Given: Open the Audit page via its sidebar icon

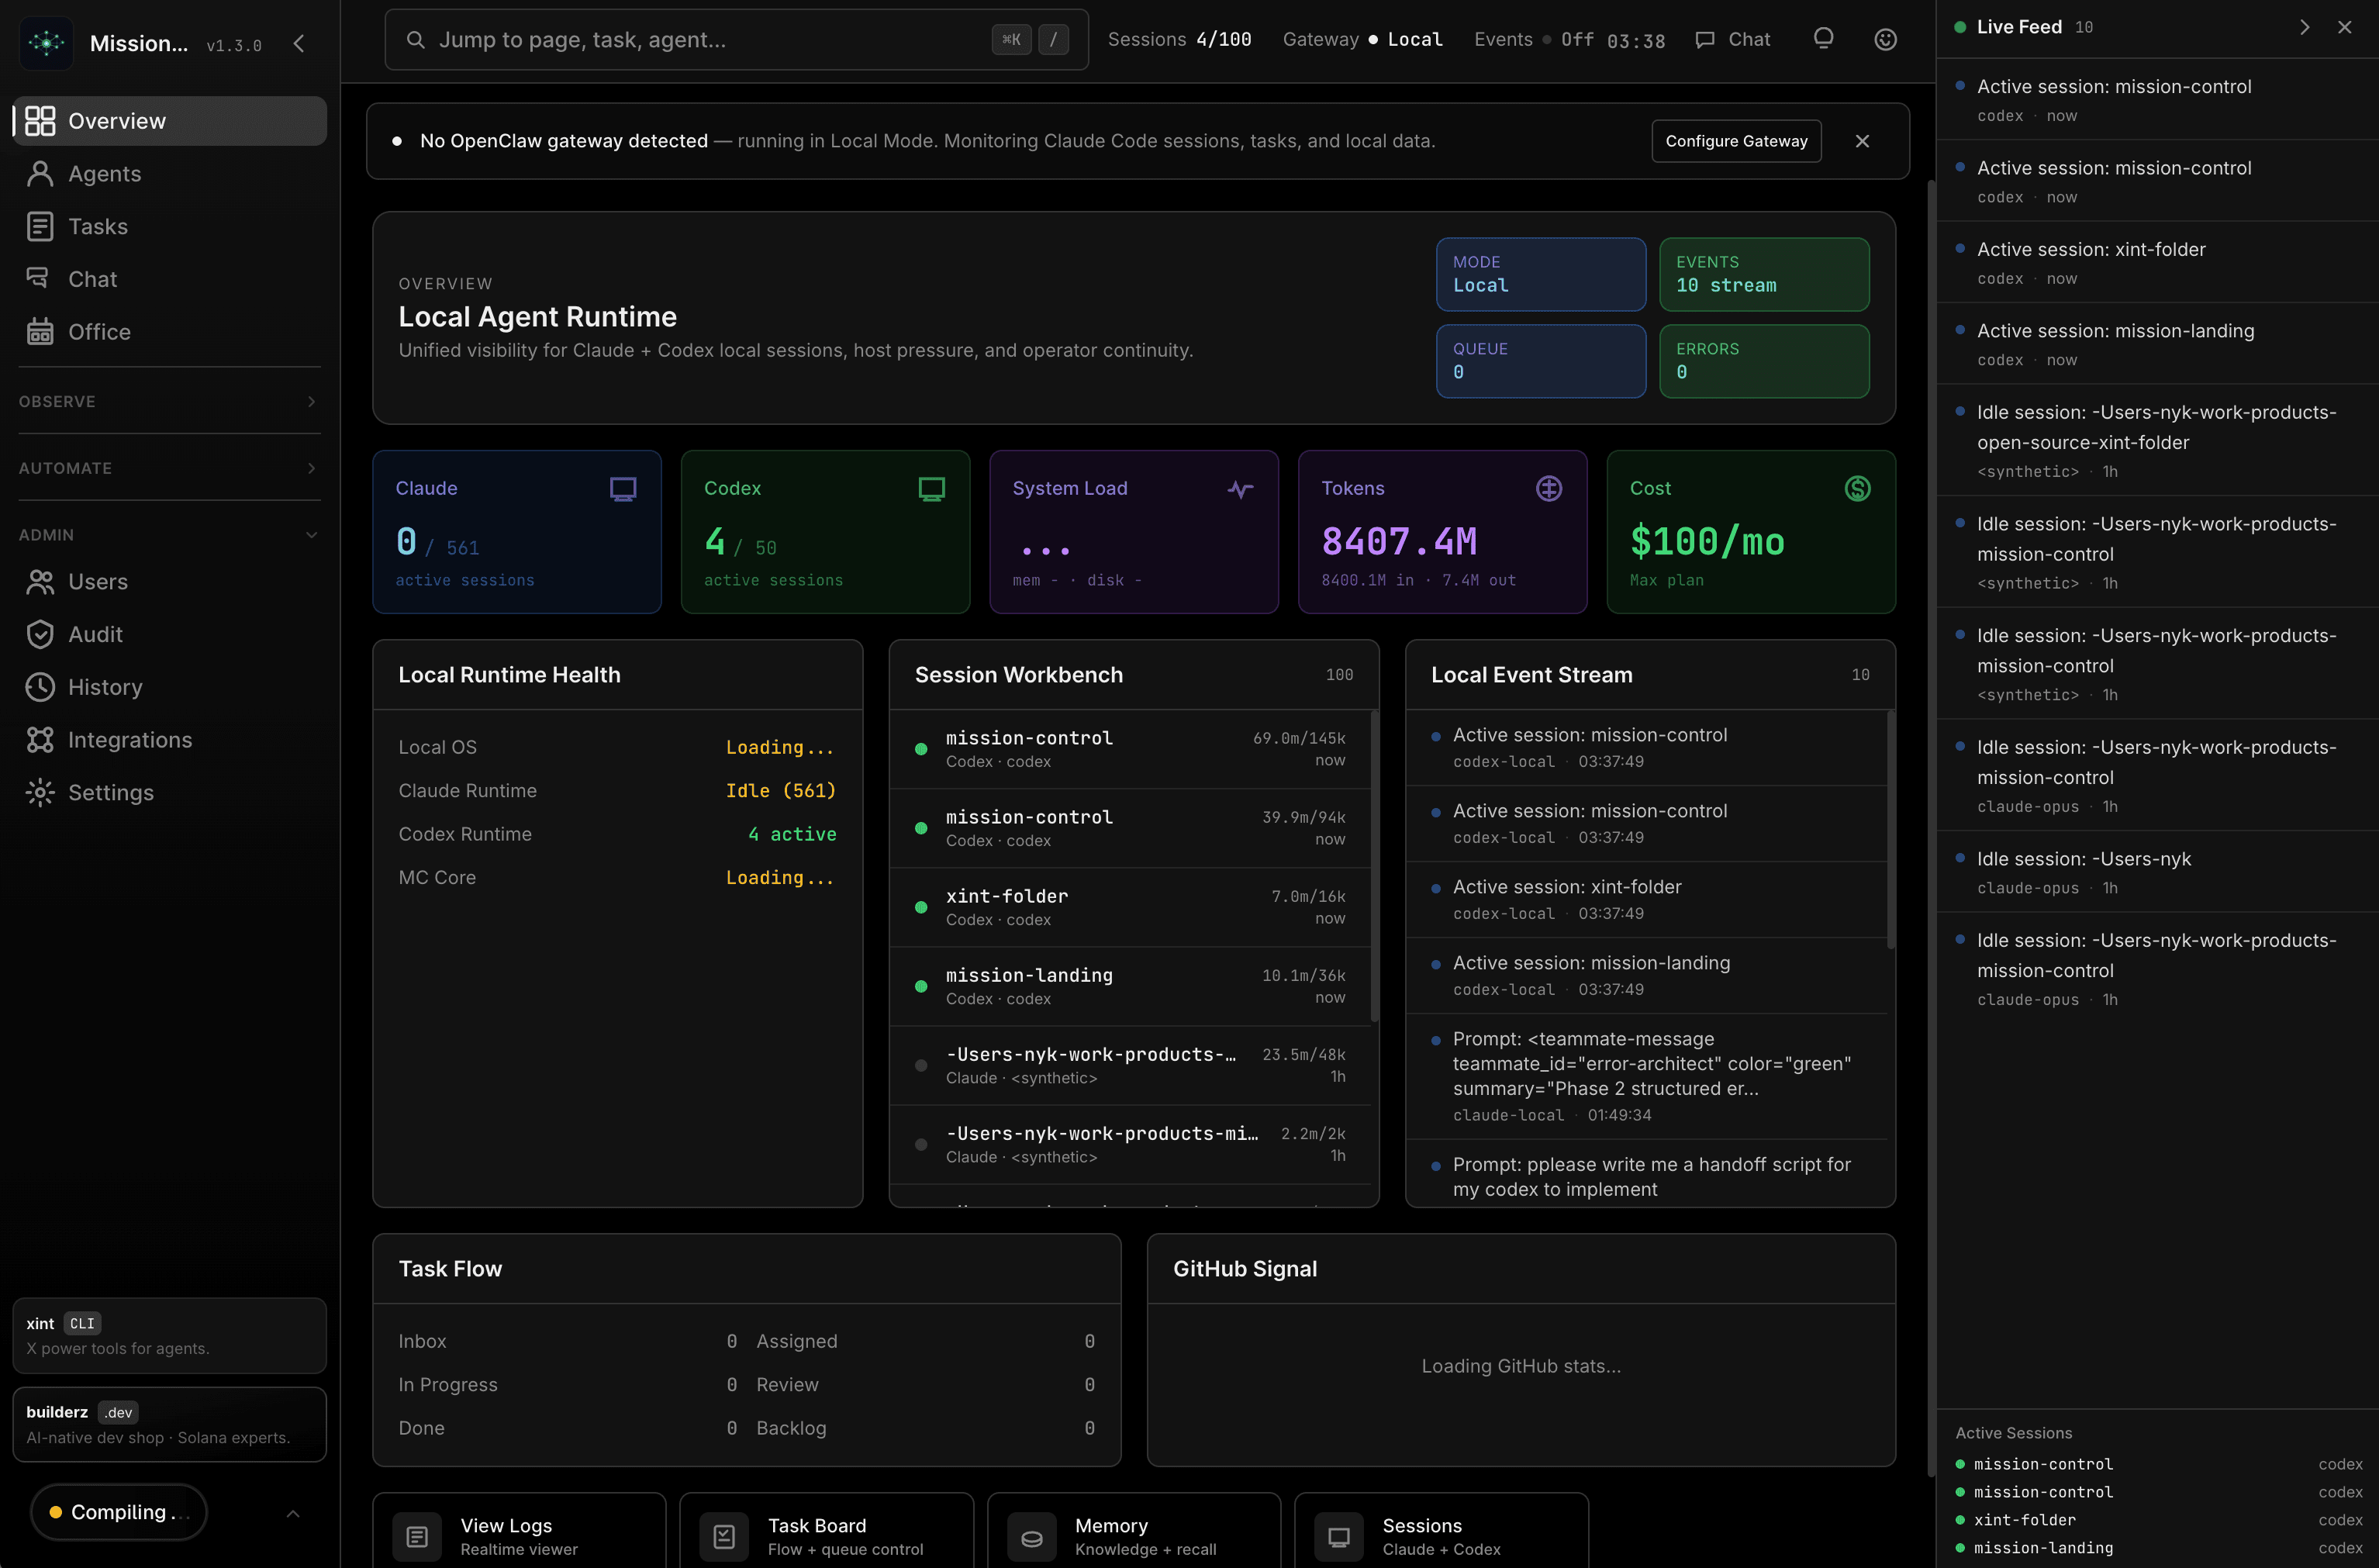Looking at the screenshot, I should (x=40, y=634).
